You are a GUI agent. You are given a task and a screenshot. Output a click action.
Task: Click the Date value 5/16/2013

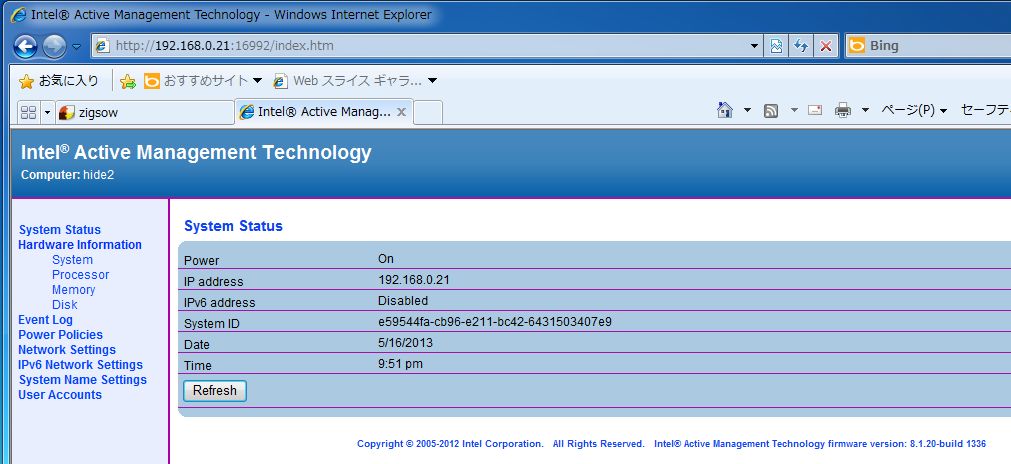click(406, 343)
